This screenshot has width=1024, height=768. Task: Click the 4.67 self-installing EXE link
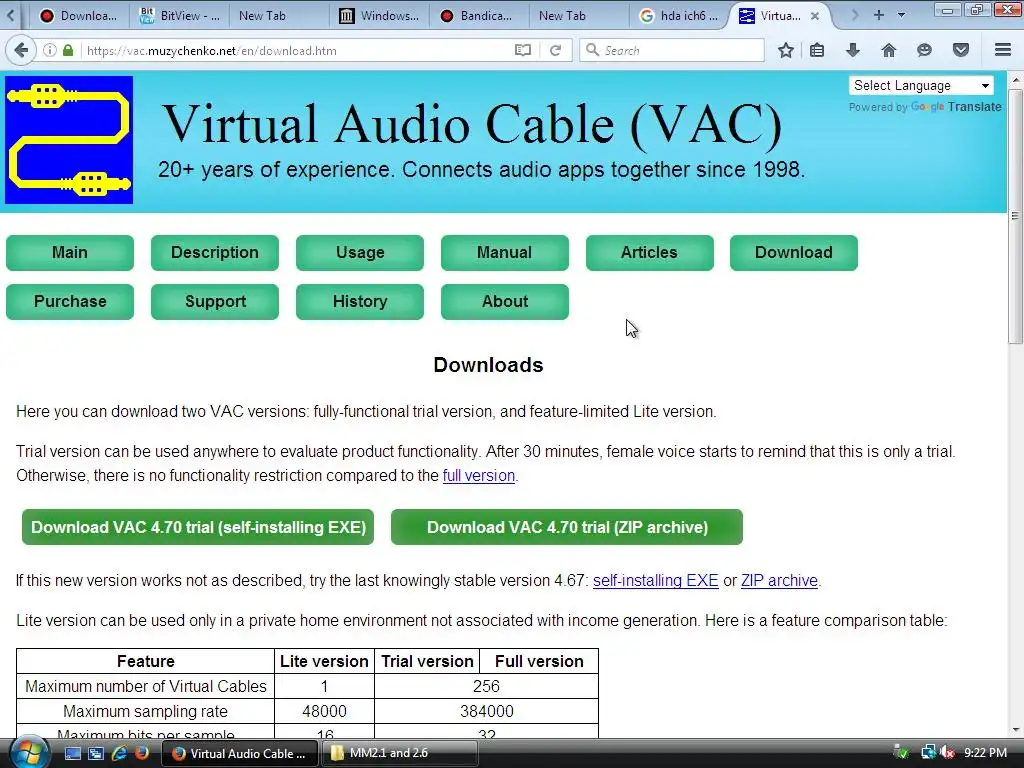(656, 581)
